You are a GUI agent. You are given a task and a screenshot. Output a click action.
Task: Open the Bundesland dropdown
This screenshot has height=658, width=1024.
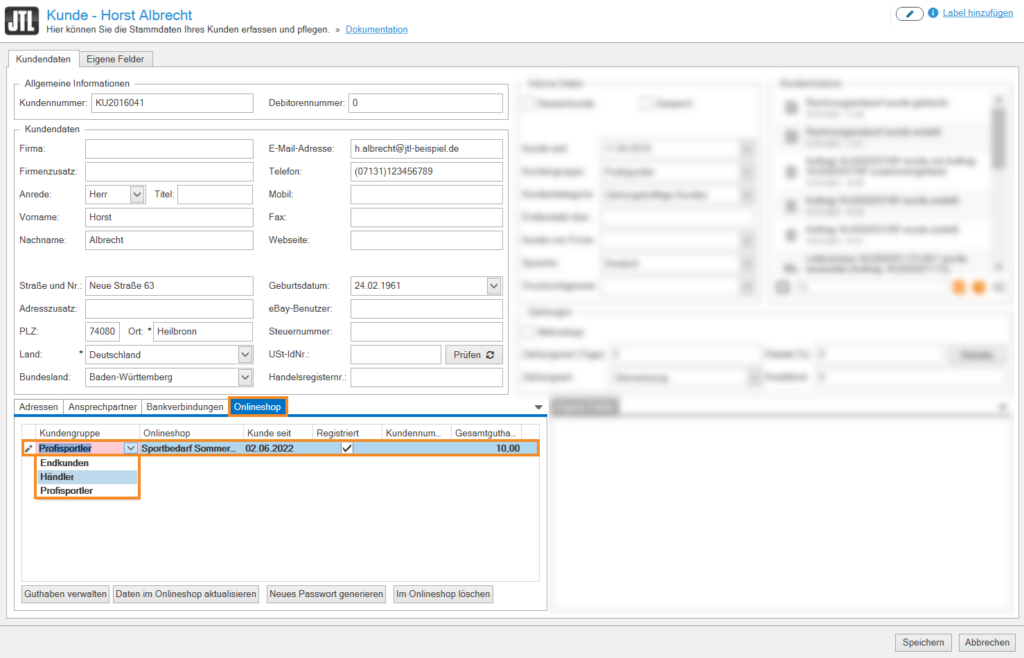[245, 377]
